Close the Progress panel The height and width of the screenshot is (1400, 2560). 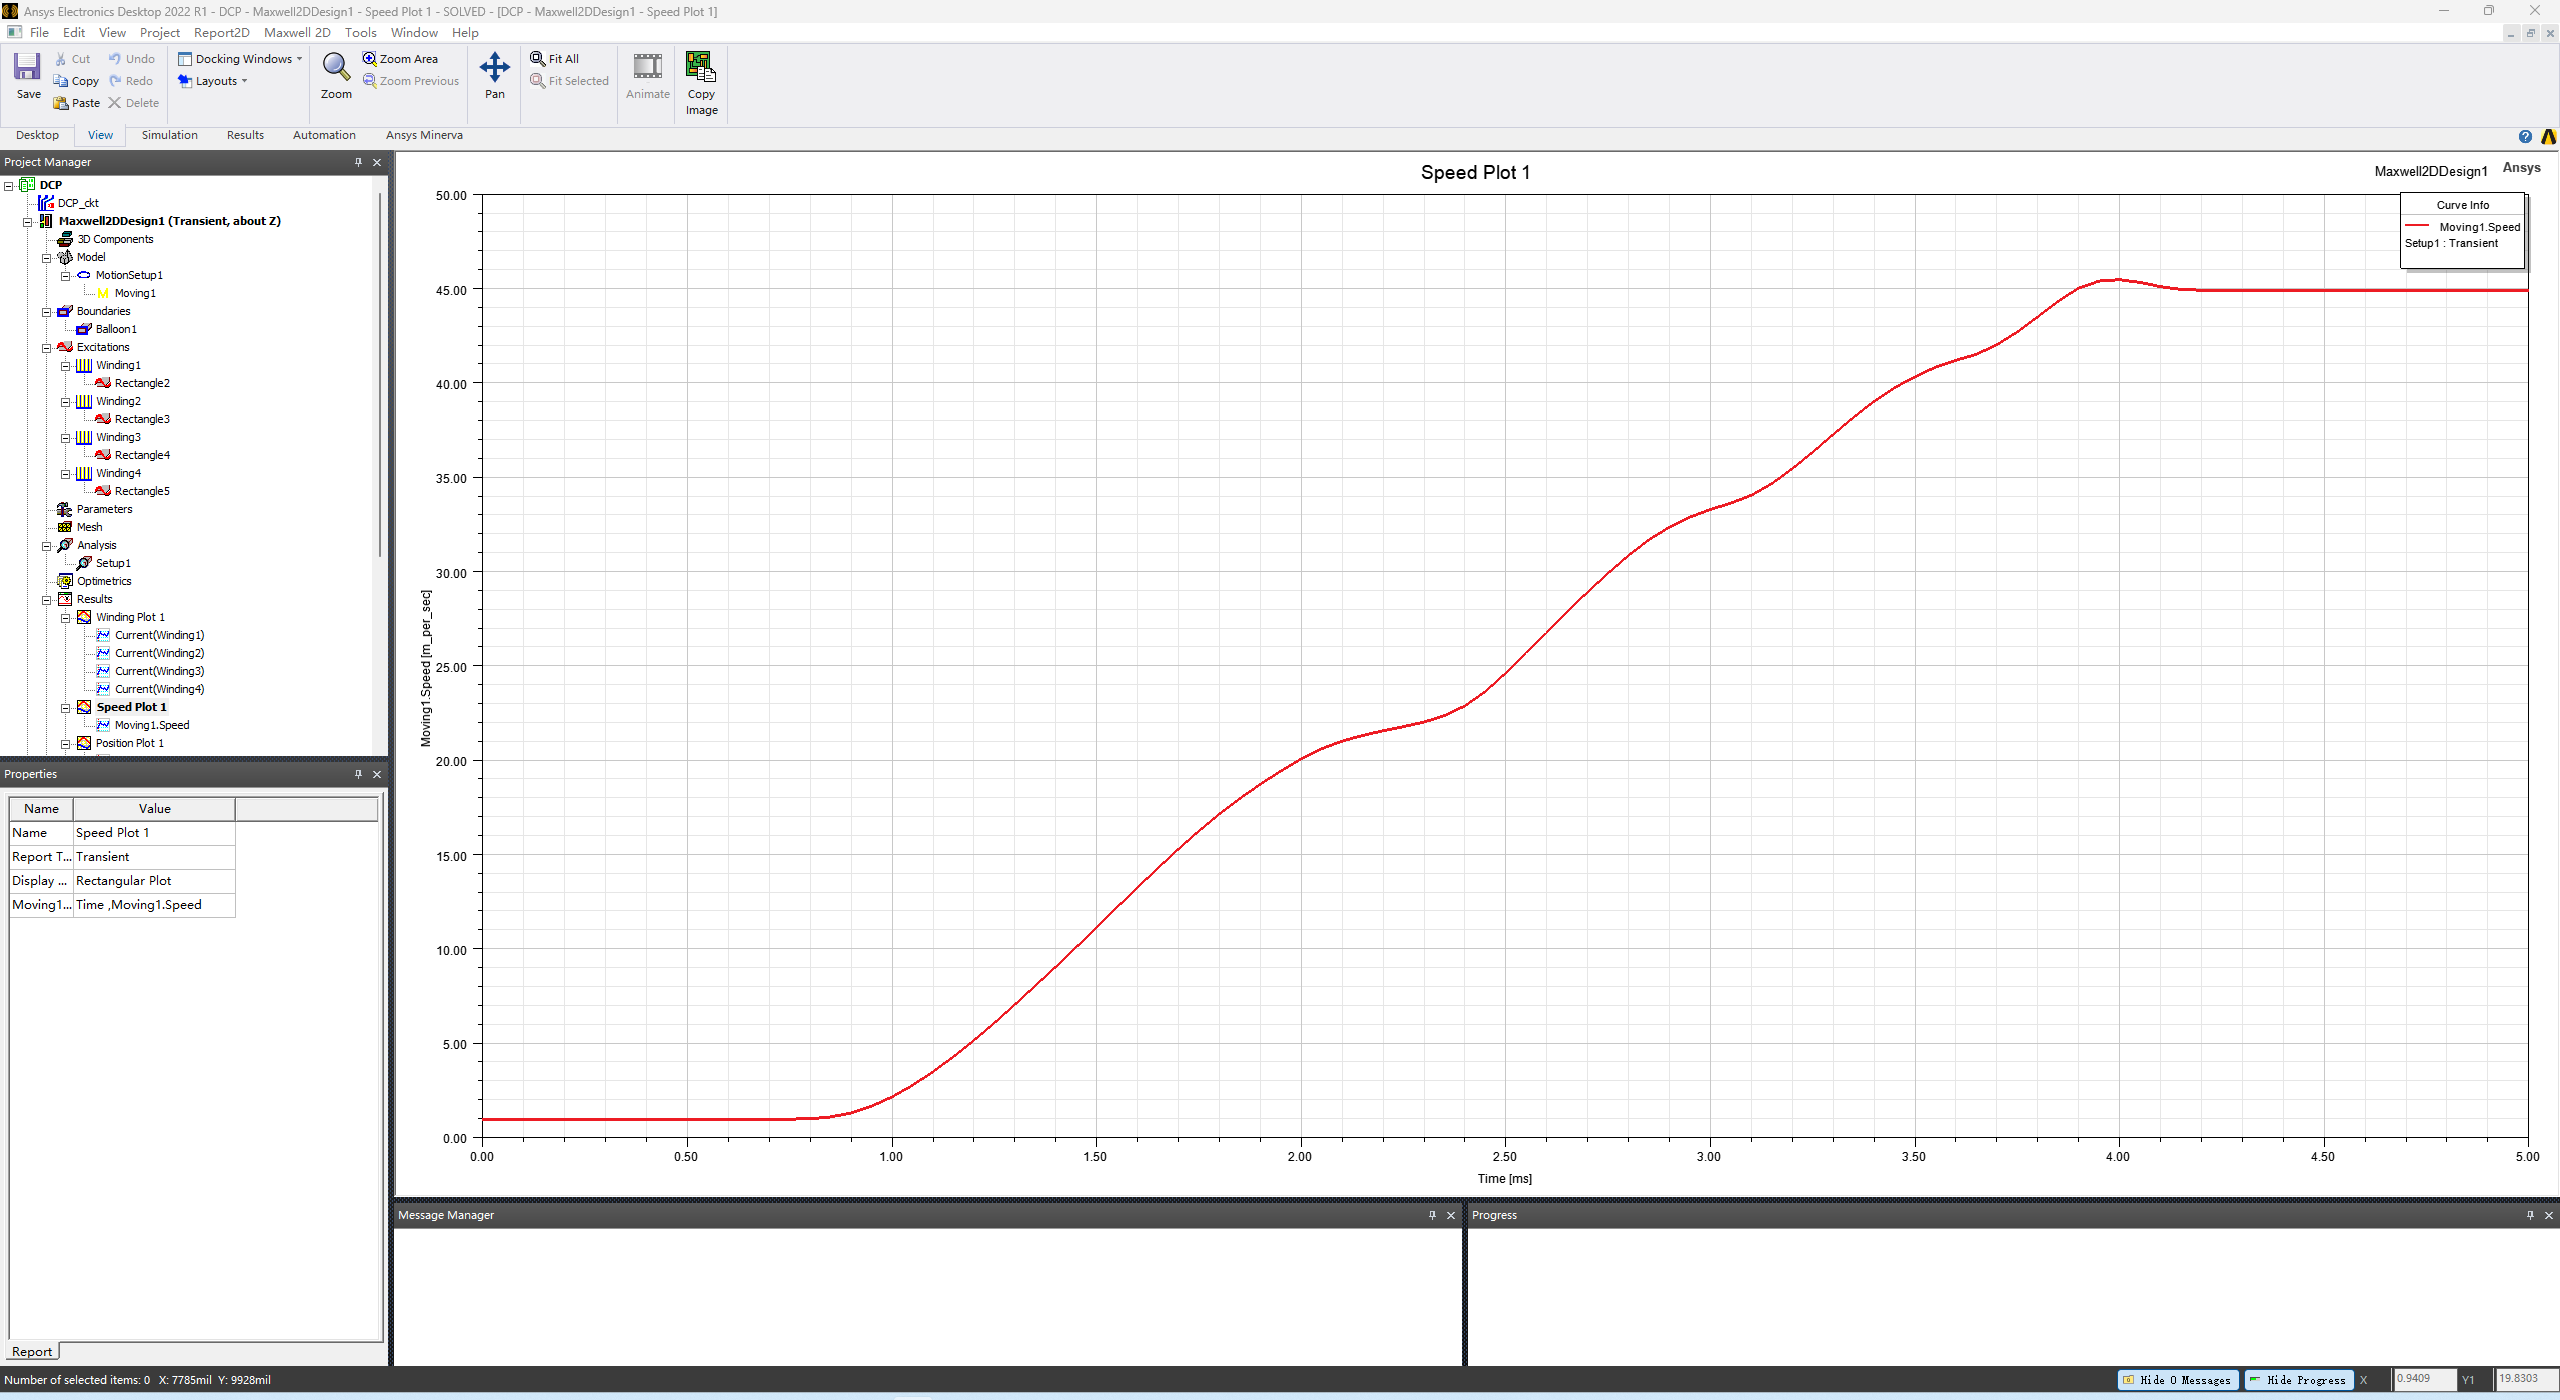[2549, 1215]
